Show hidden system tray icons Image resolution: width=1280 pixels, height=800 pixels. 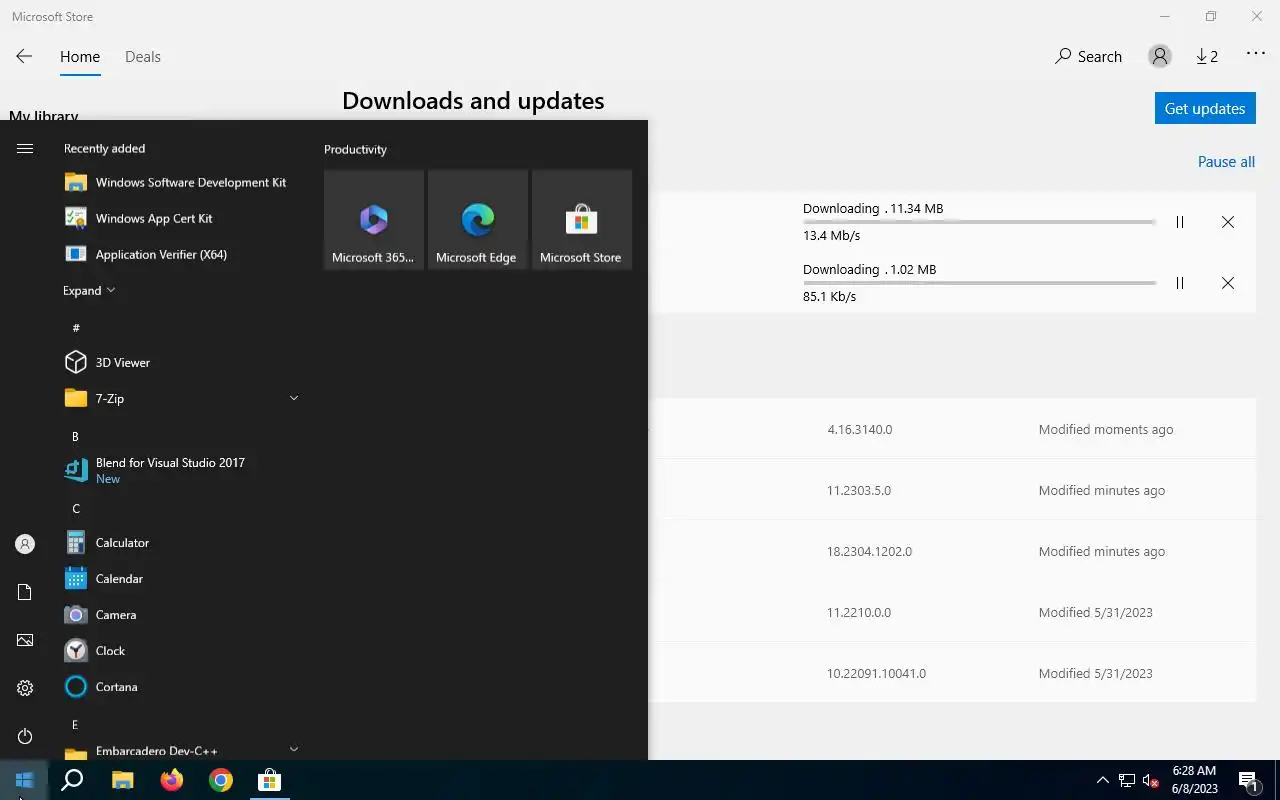[x=1103, y=780]
